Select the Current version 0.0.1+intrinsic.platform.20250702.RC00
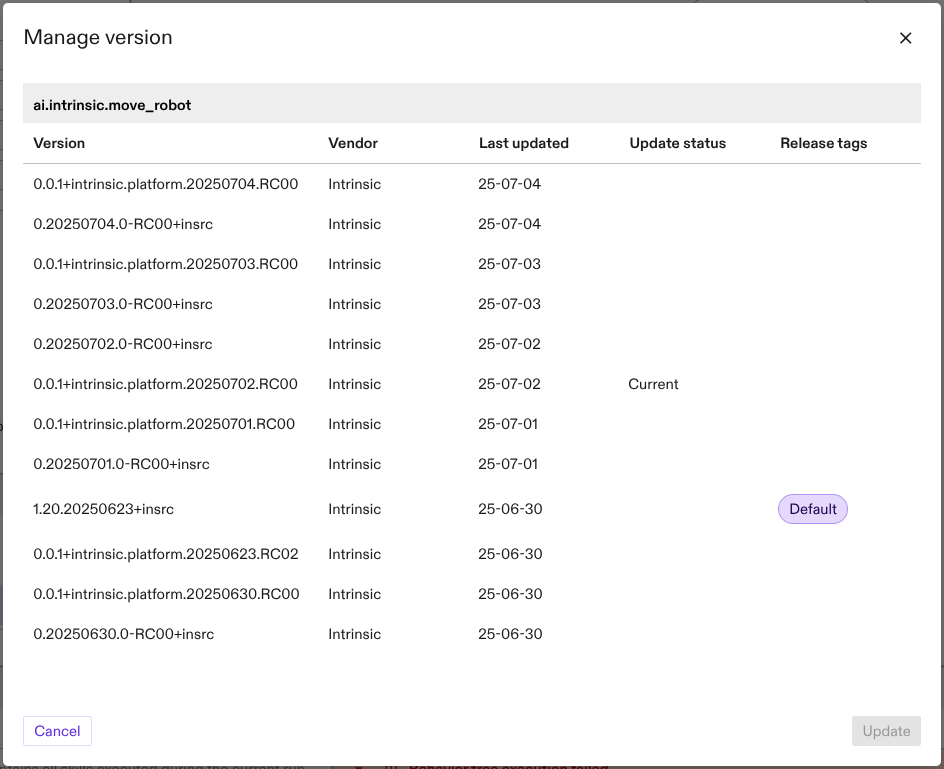 pos(166,384)
